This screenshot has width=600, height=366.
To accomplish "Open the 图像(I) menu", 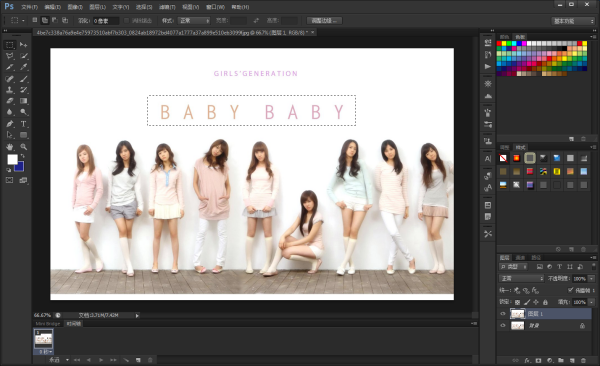I will (x=75, y=7).
